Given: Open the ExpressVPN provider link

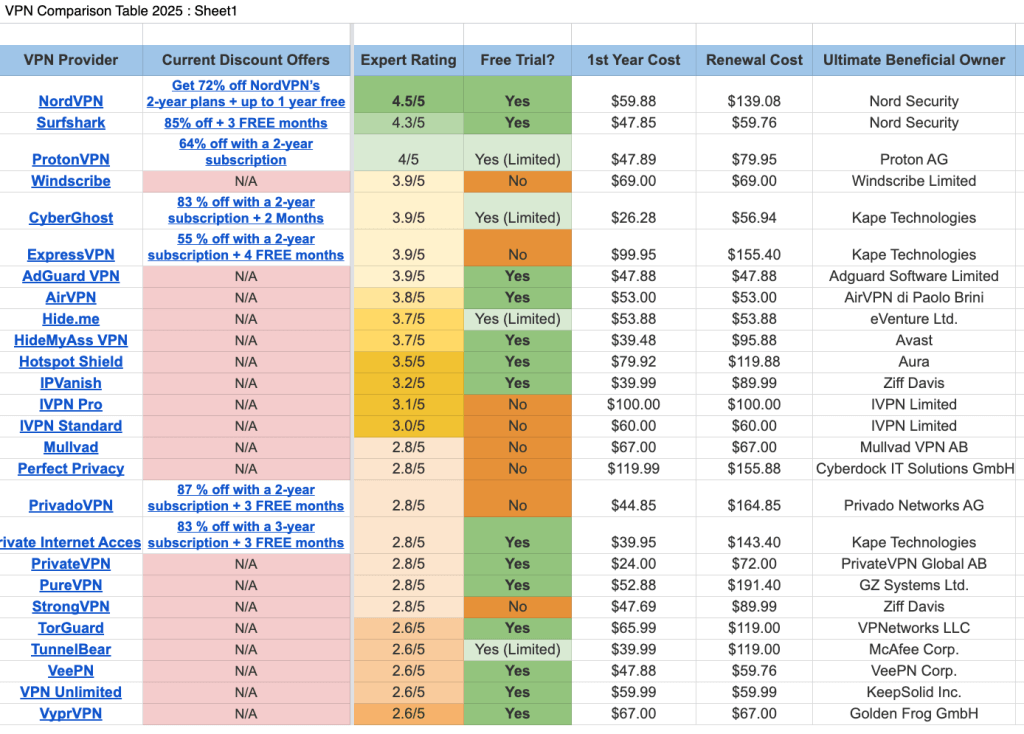Looking at the screenshot, I should (x=71, y=255).
